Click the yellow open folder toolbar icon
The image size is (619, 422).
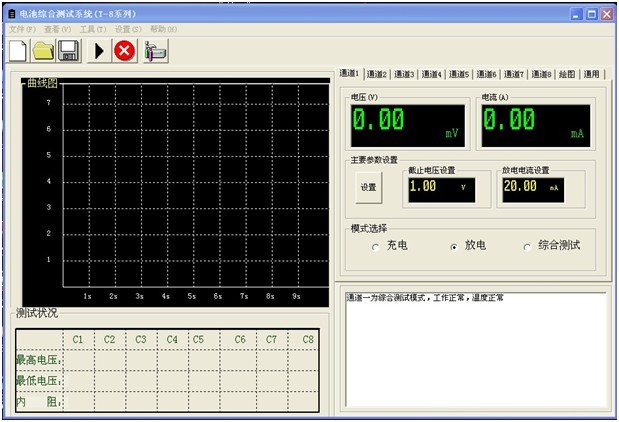tap(44, 51)
